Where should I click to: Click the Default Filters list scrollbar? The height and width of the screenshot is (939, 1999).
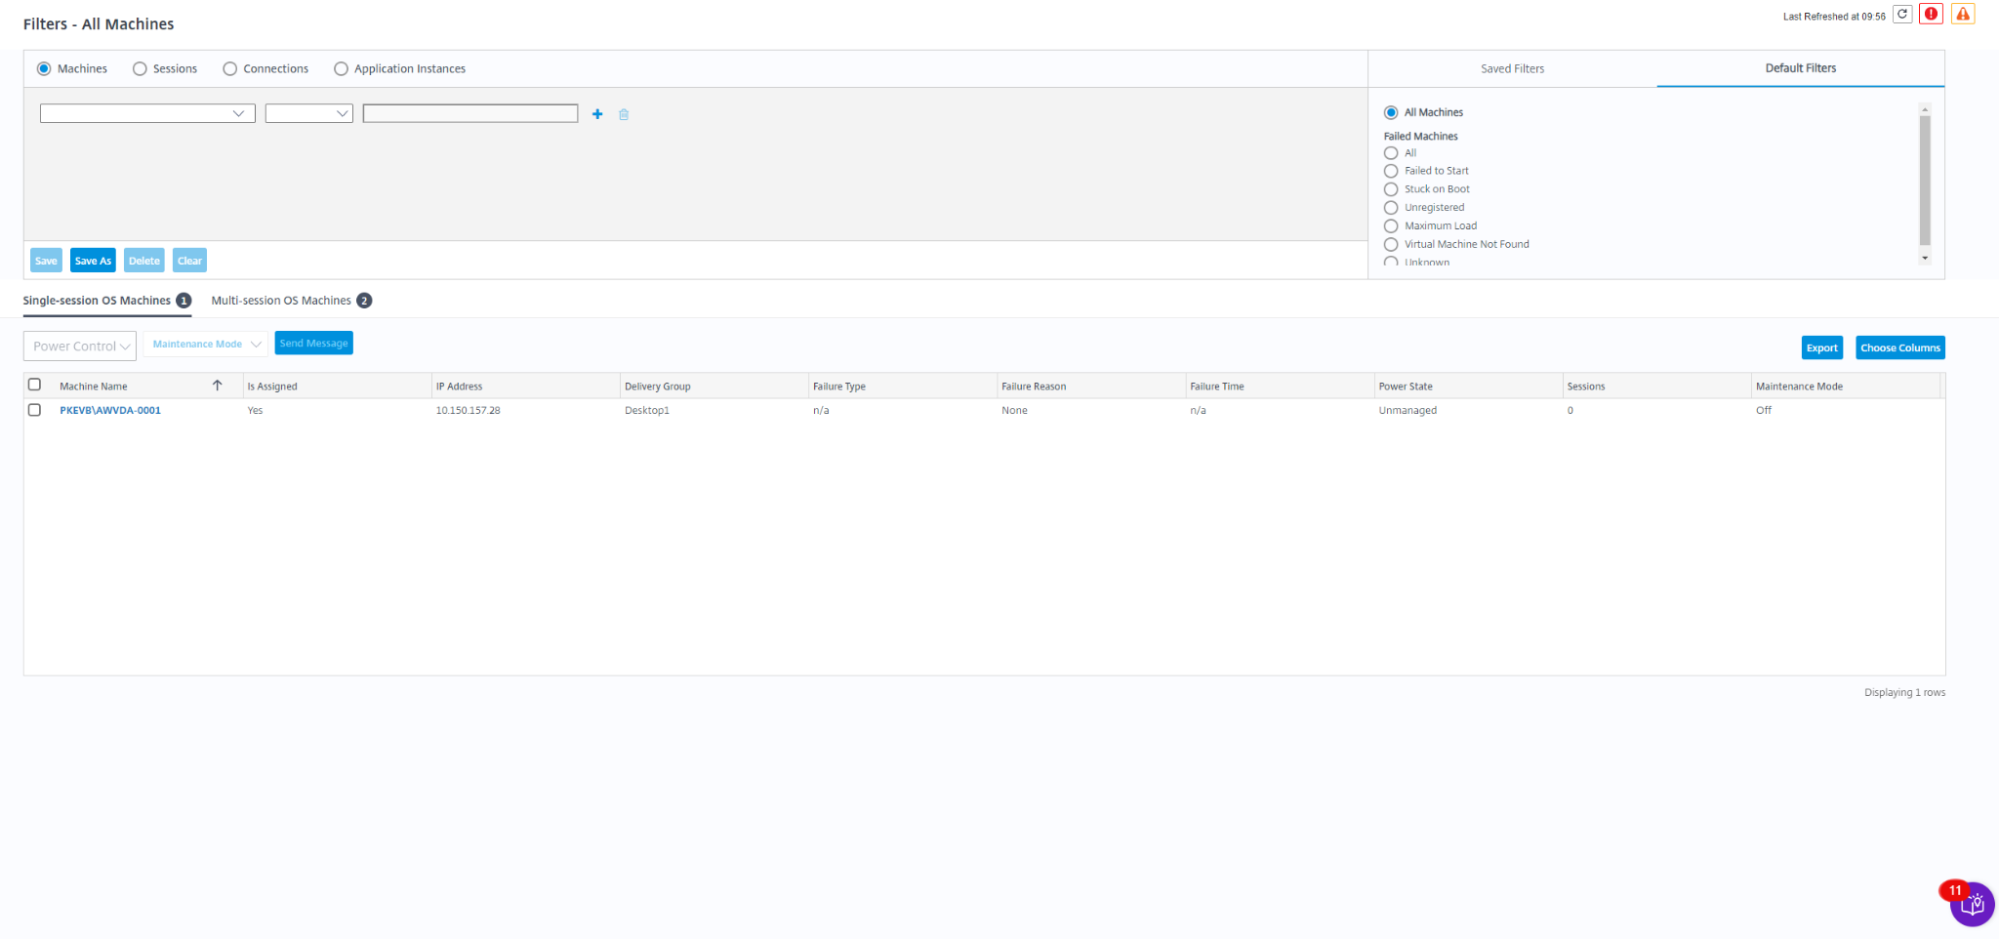point(1924,180)
